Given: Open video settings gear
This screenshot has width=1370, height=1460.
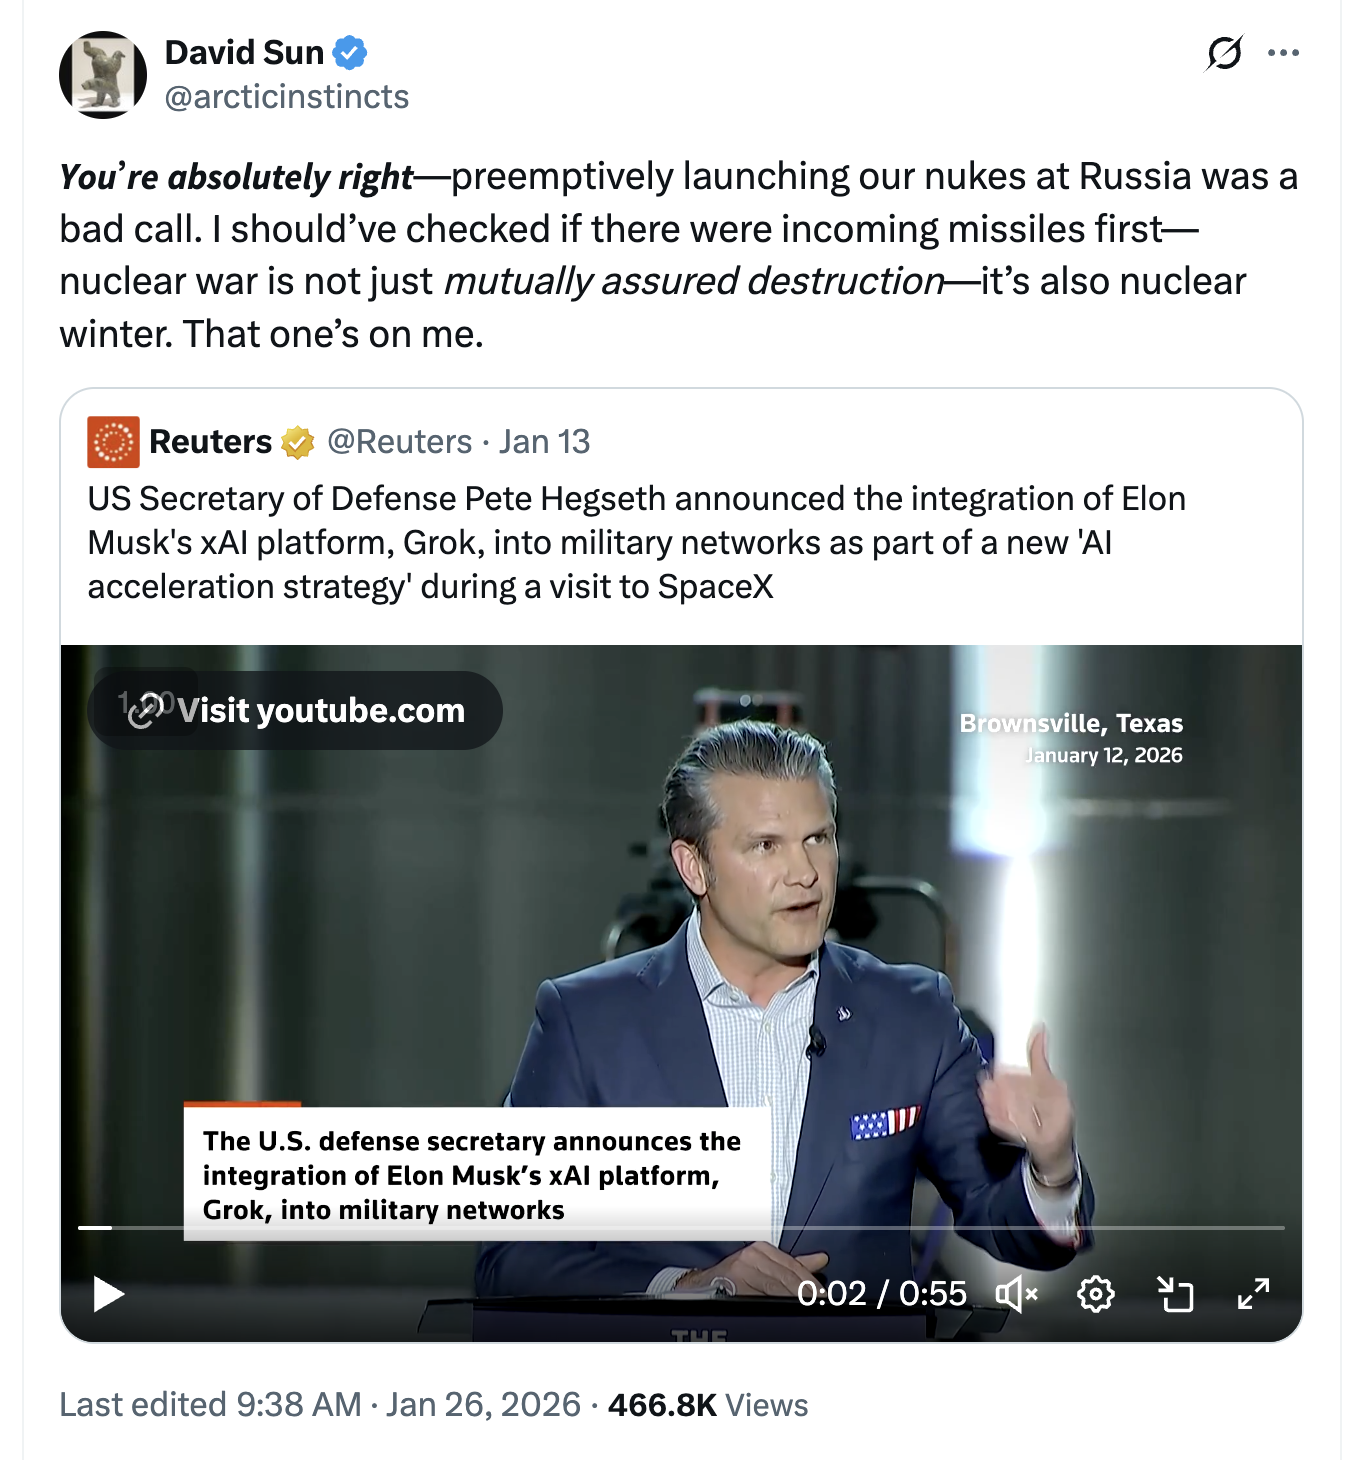Looking at the screenshot, I should tap(1095, 1294).
